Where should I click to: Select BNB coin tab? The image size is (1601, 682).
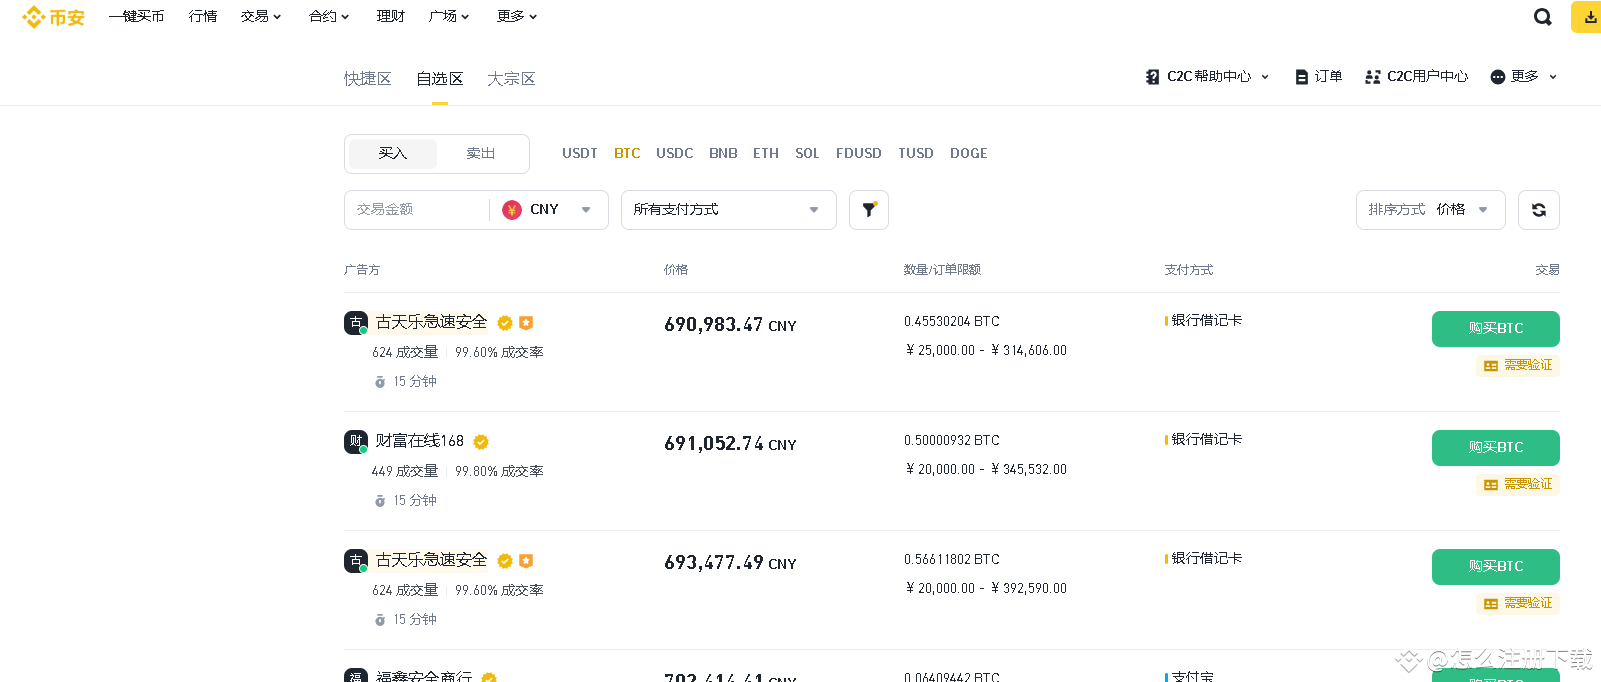(723, 154)
